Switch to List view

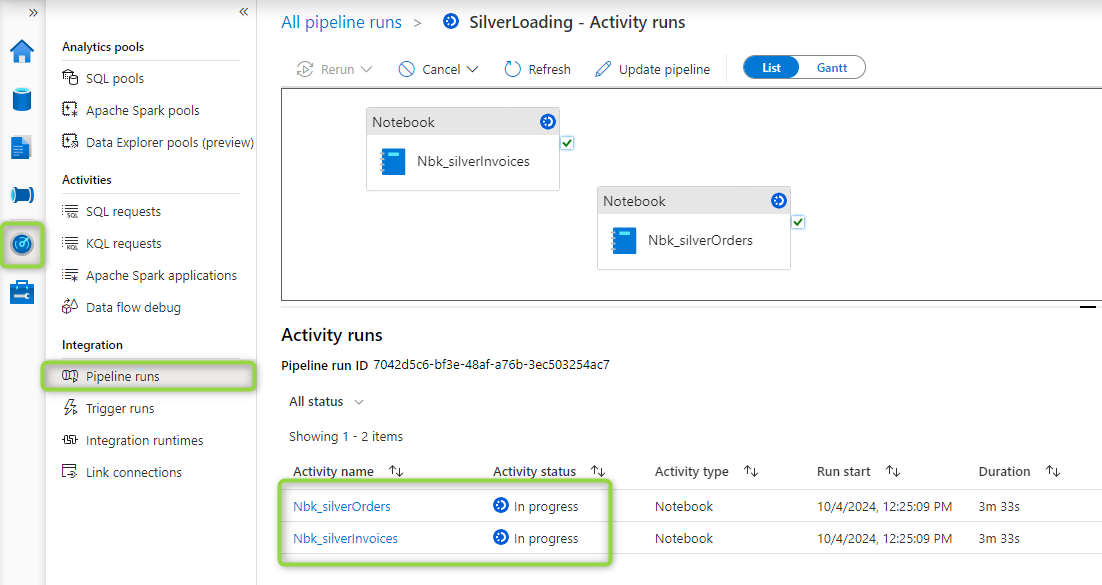tap(771, 68)
